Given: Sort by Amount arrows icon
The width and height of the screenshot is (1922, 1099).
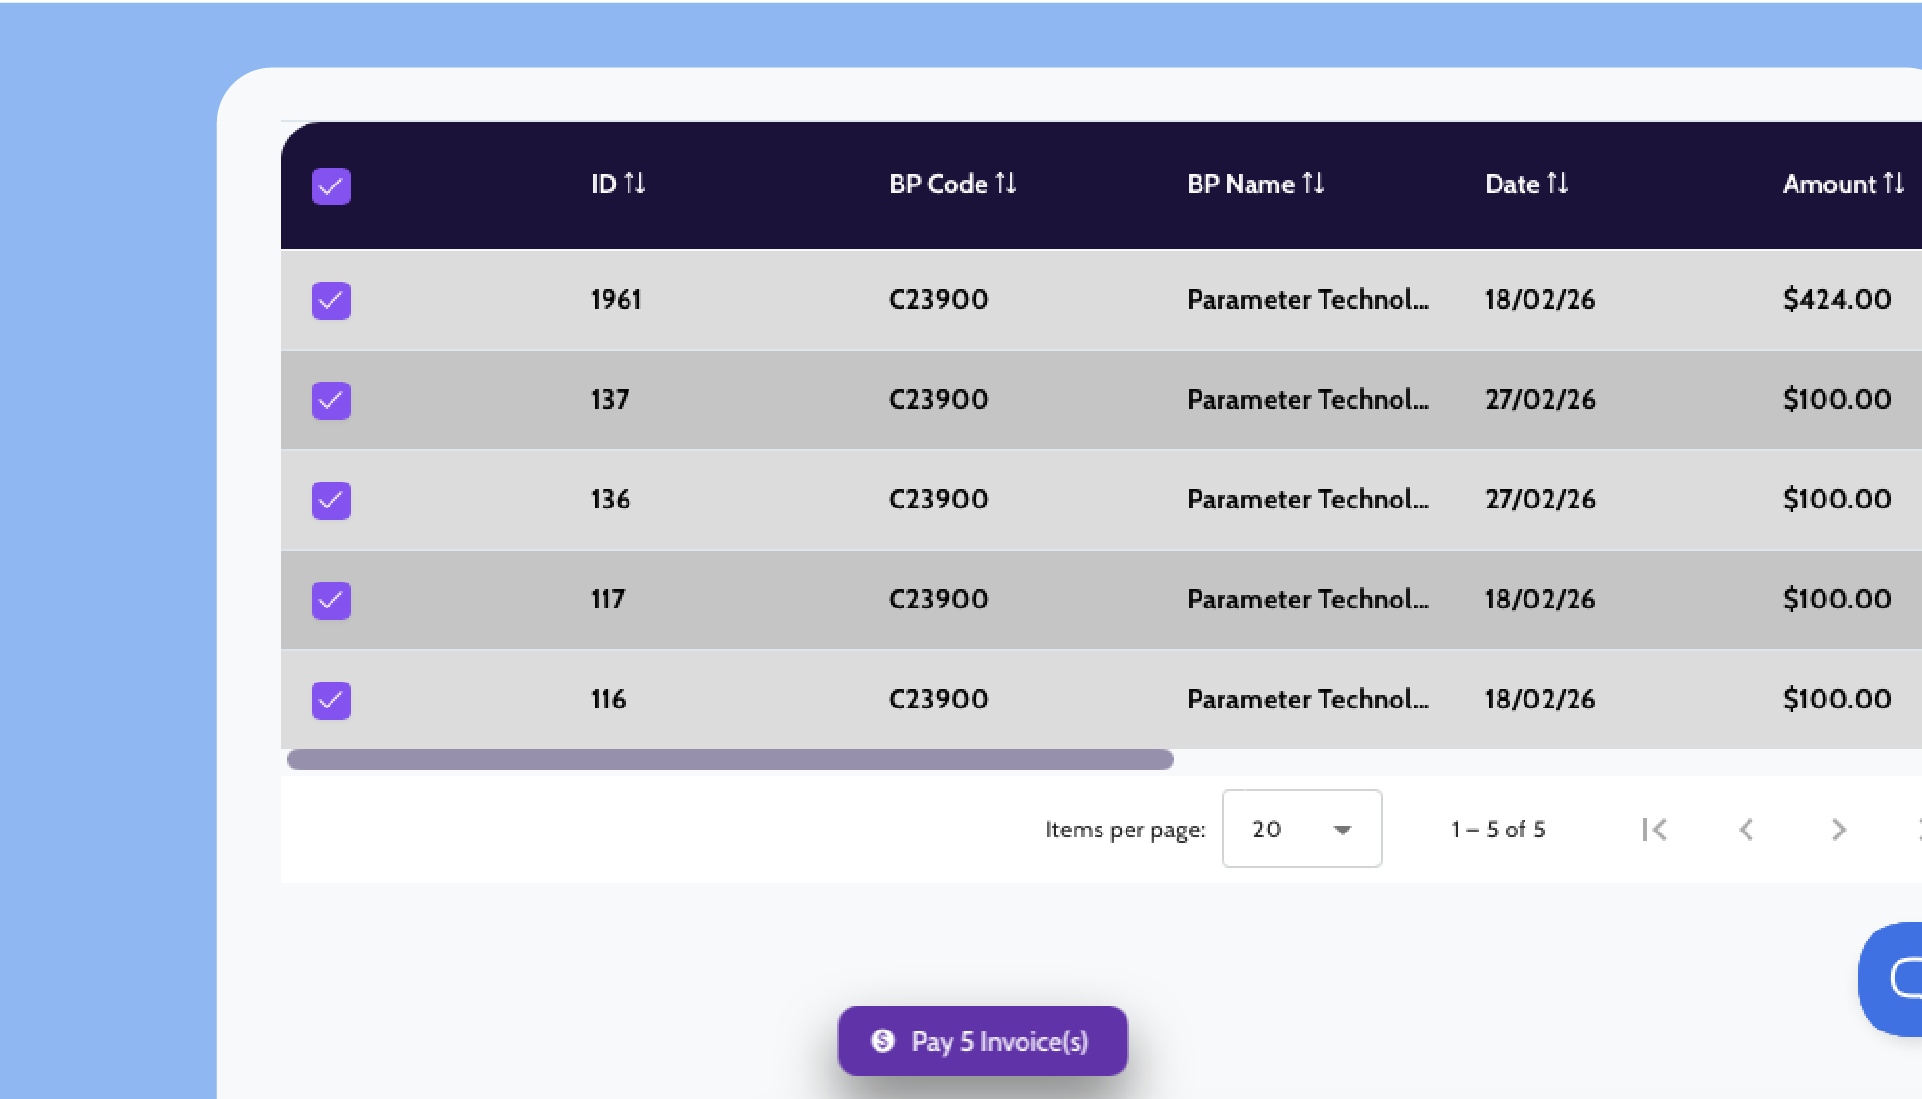Looking at the screenshot, I should coord(1893,184).
